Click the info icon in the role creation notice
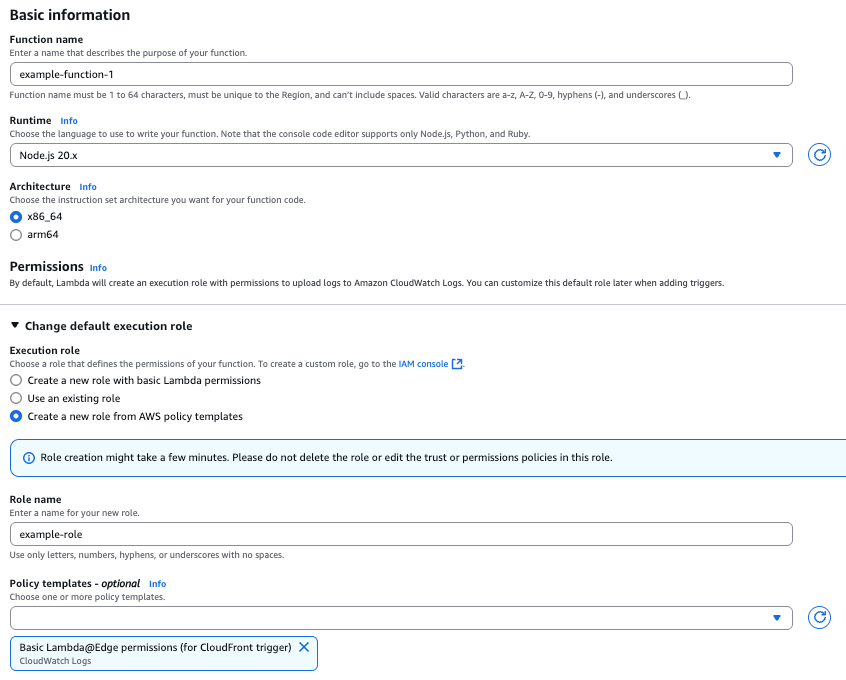This screenshot has width=846, height=680. tap(29, 457)
